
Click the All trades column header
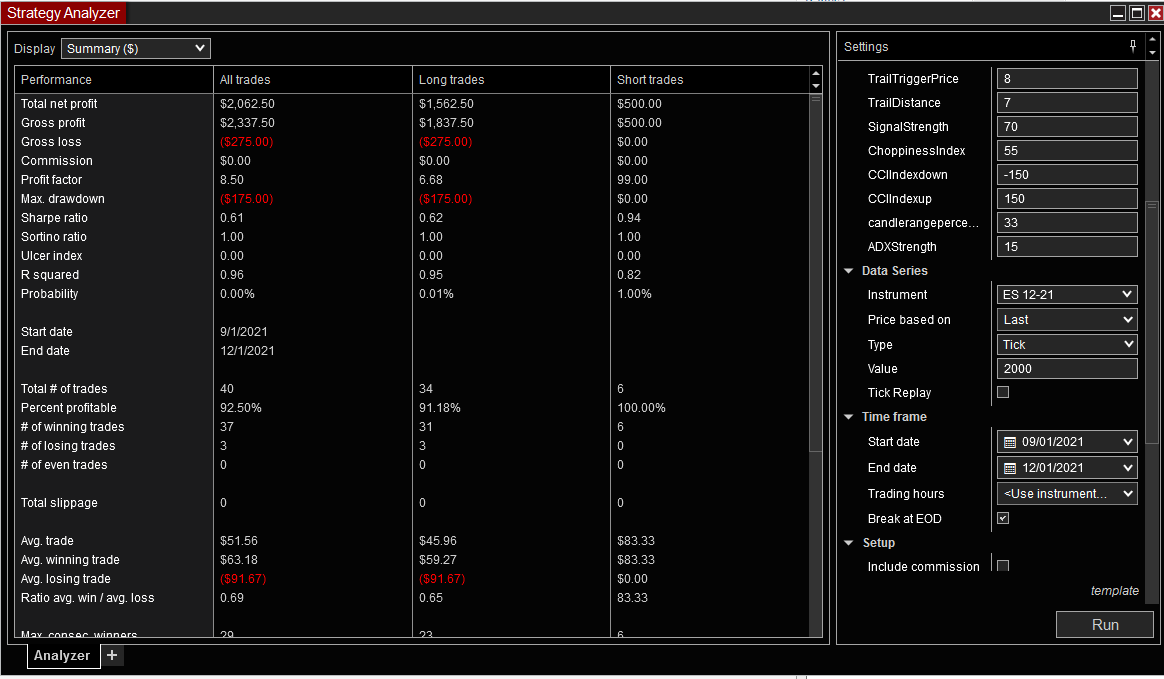pos(313,79)
